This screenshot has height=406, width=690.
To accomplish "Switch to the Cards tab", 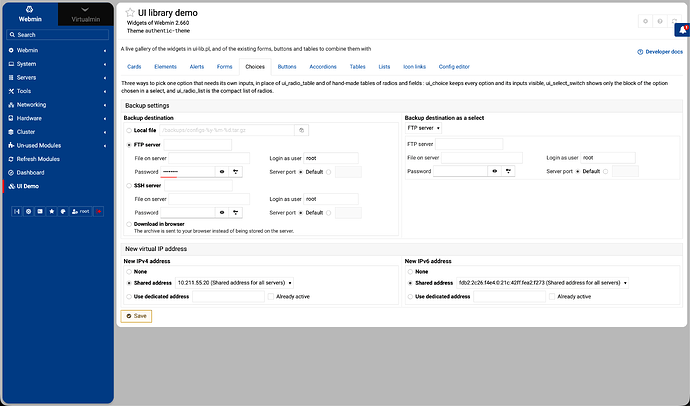I will point(134,67).
